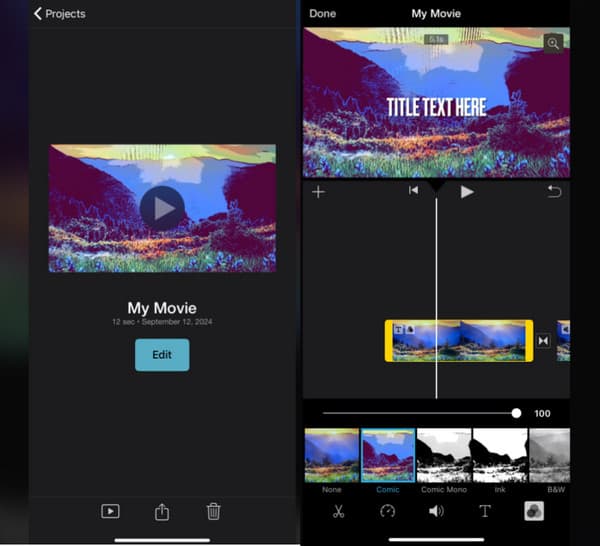Open the speed speedometer tool
Viewport: 600px width, 546px height.
[x=388, y=511]
